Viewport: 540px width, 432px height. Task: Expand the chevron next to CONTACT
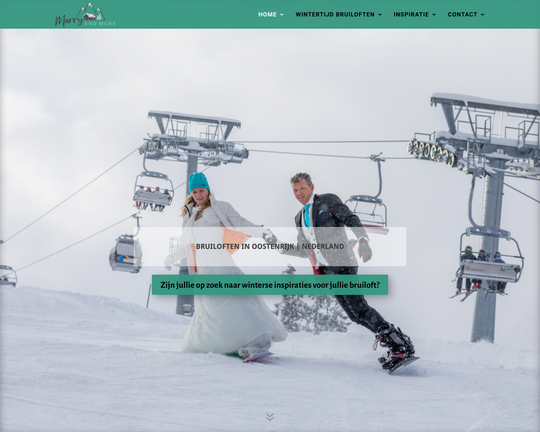[482, 15]
